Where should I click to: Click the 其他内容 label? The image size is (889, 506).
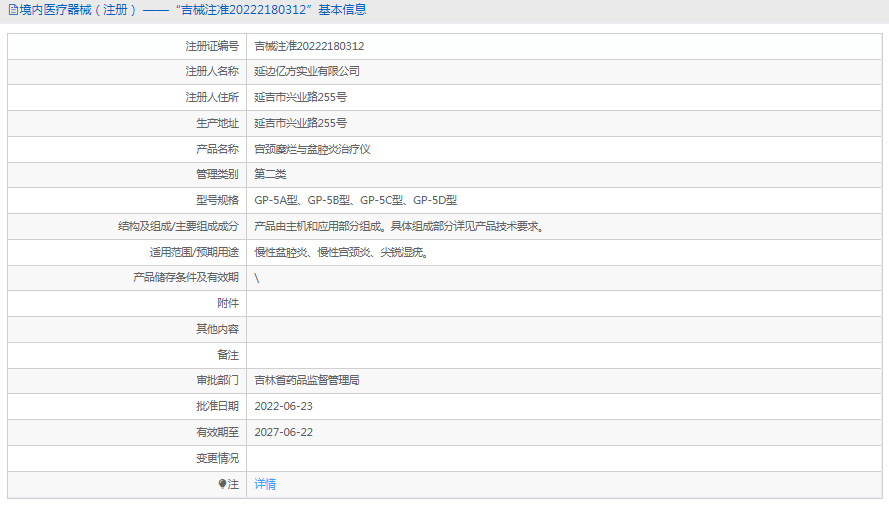(x=218, y=329)
